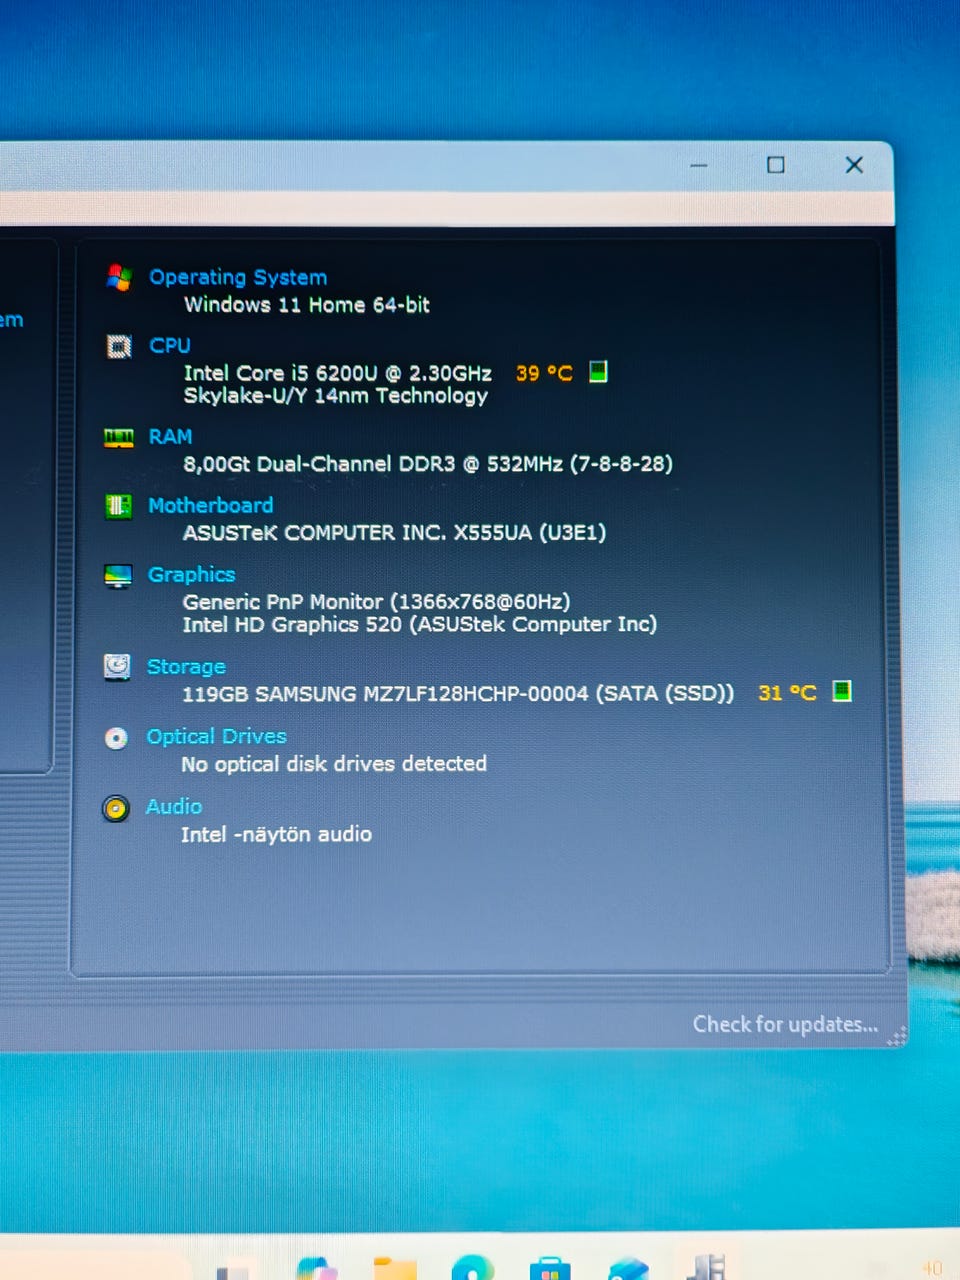Screen dimensions: 960x1280
Task: Open the Audio section link
Action: pyautogui.click(x=174, y=806)
